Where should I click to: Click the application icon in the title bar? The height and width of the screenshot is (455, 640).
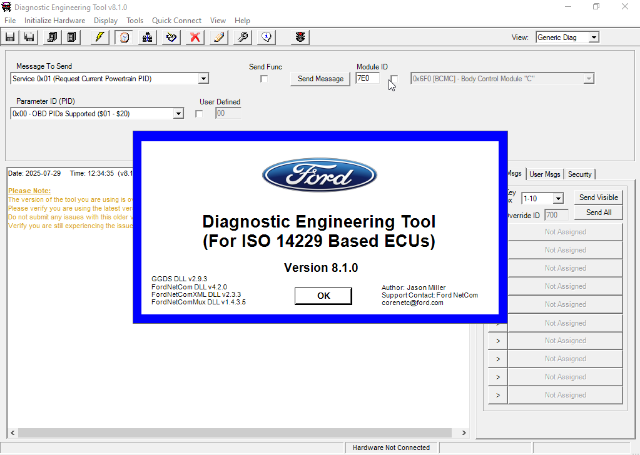(x=7, y=7)
